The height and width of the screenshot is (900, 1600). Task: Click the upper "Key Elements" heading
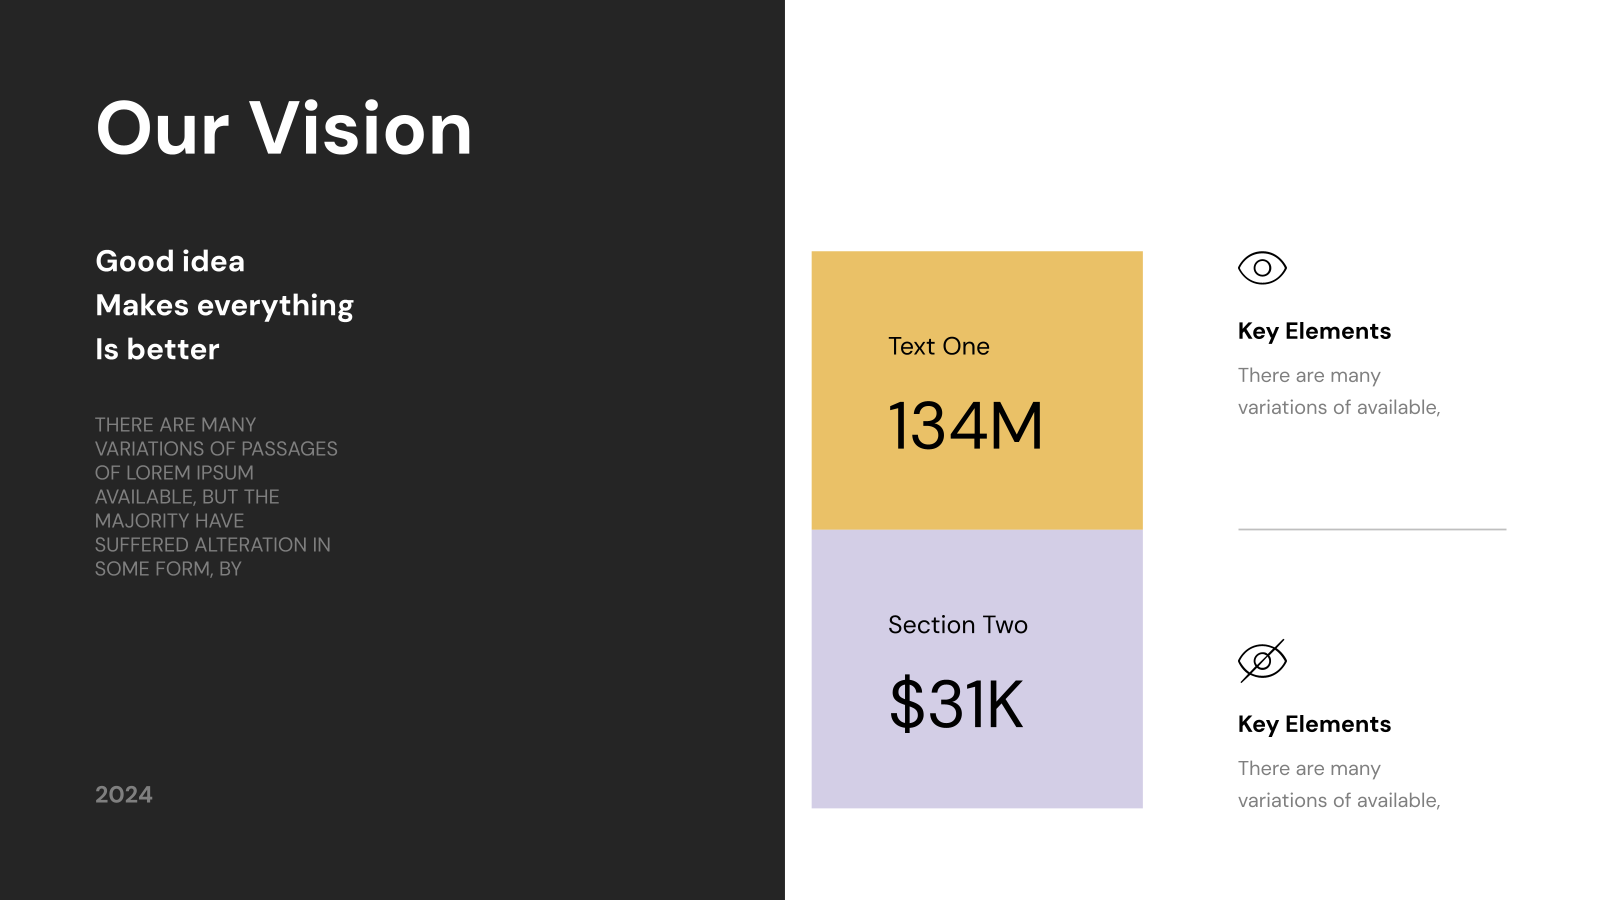click(x=1314, y=332)
